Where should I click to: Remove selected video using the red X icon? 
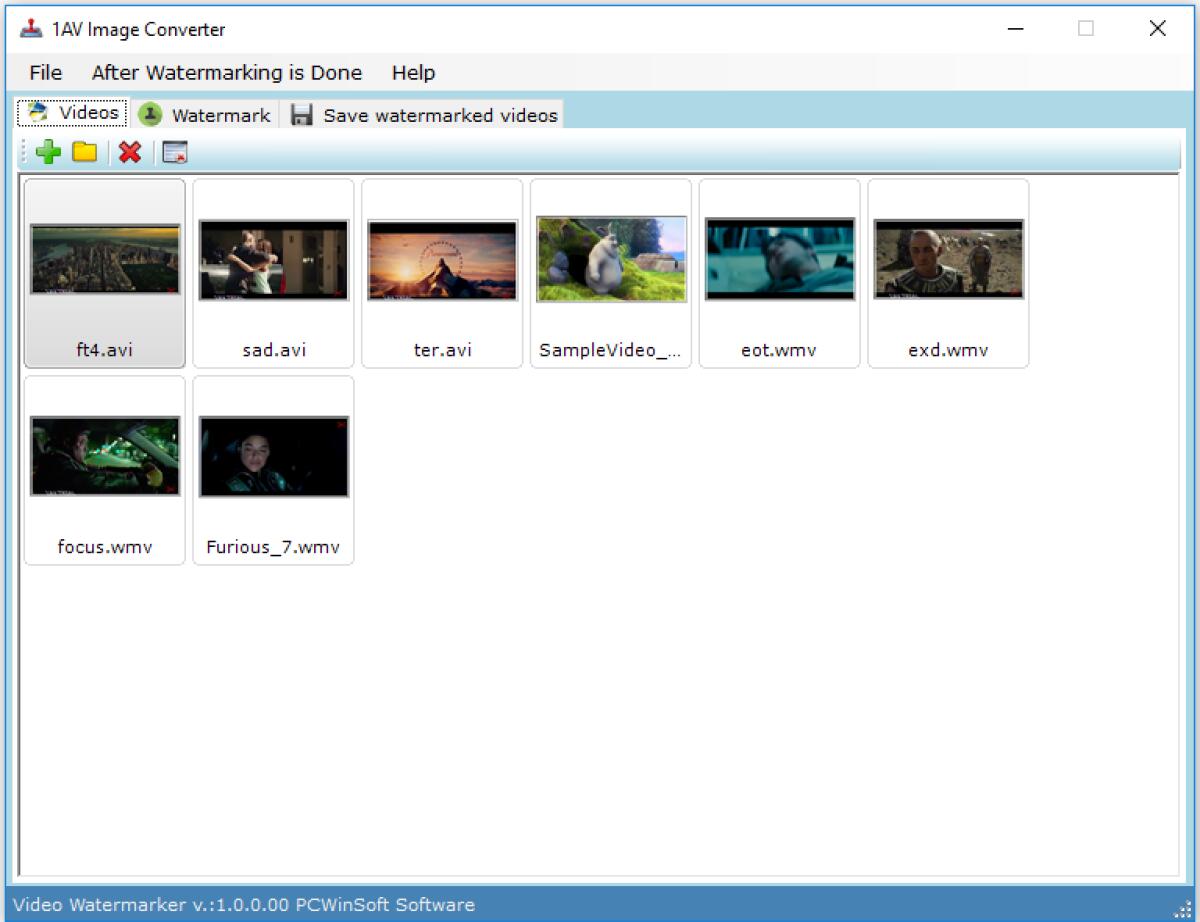coord(128,152)
